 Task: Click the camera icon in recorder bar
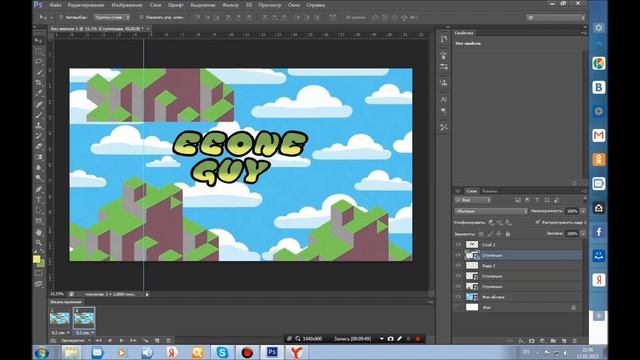coord(391,339)
